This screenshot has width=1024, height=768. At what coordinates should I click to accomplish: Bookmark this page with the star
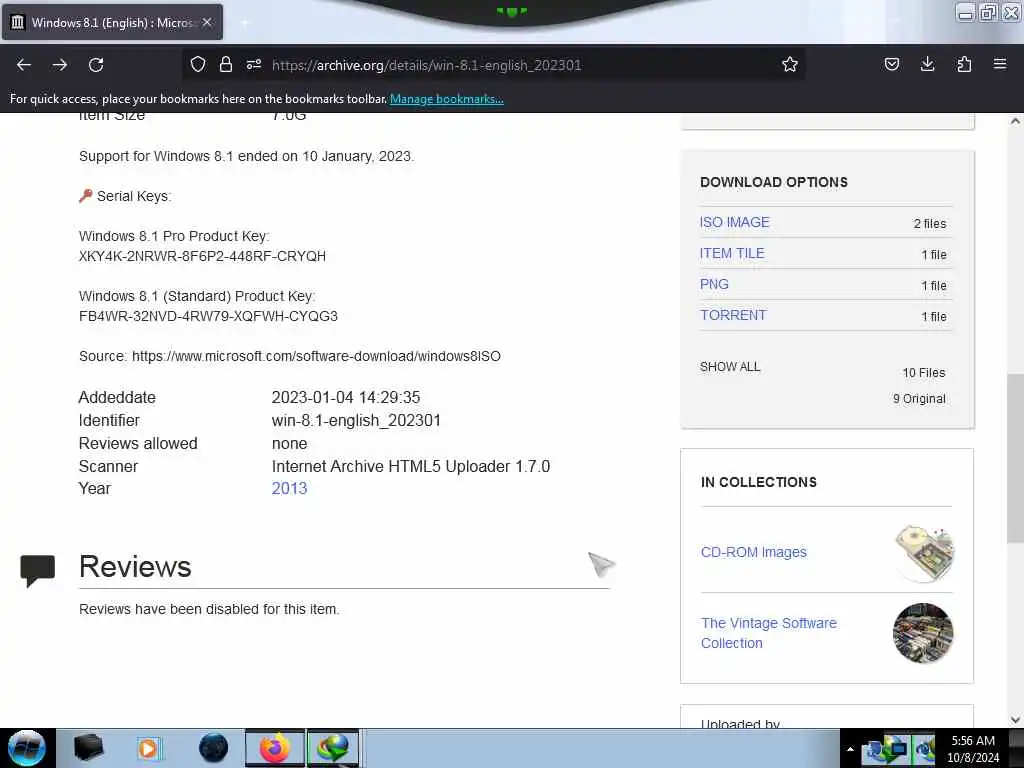(x=790, y=64)
